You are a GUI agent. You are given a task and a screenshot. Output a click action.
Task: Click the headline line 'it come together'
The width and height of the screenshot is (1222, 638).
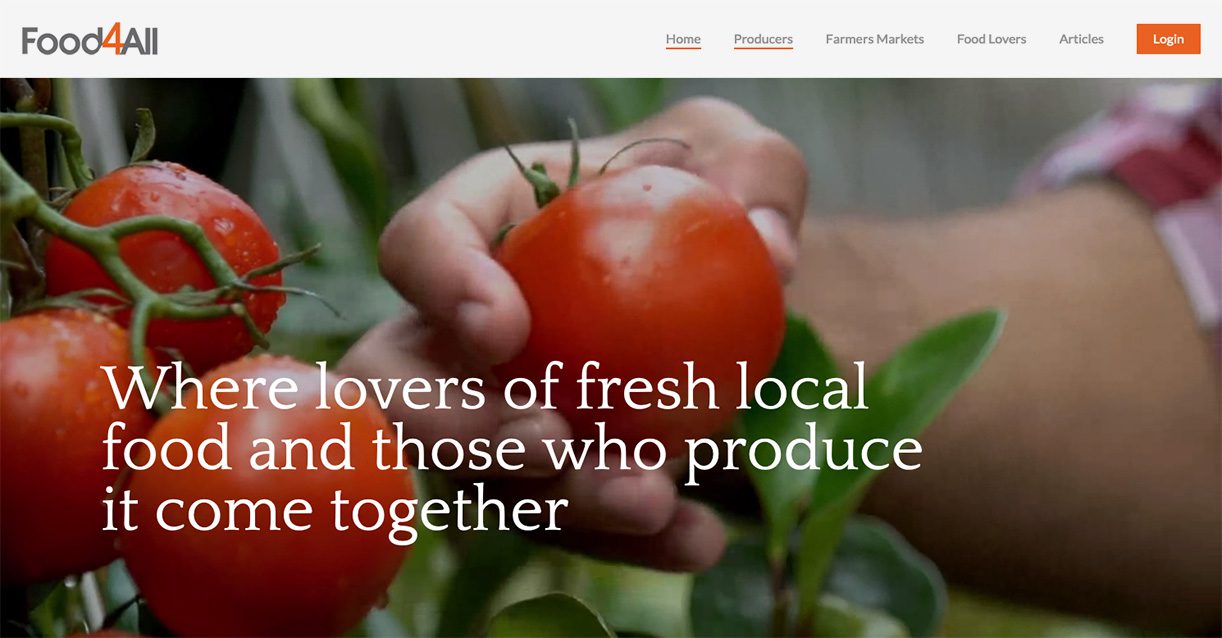[x=335, y=510]
